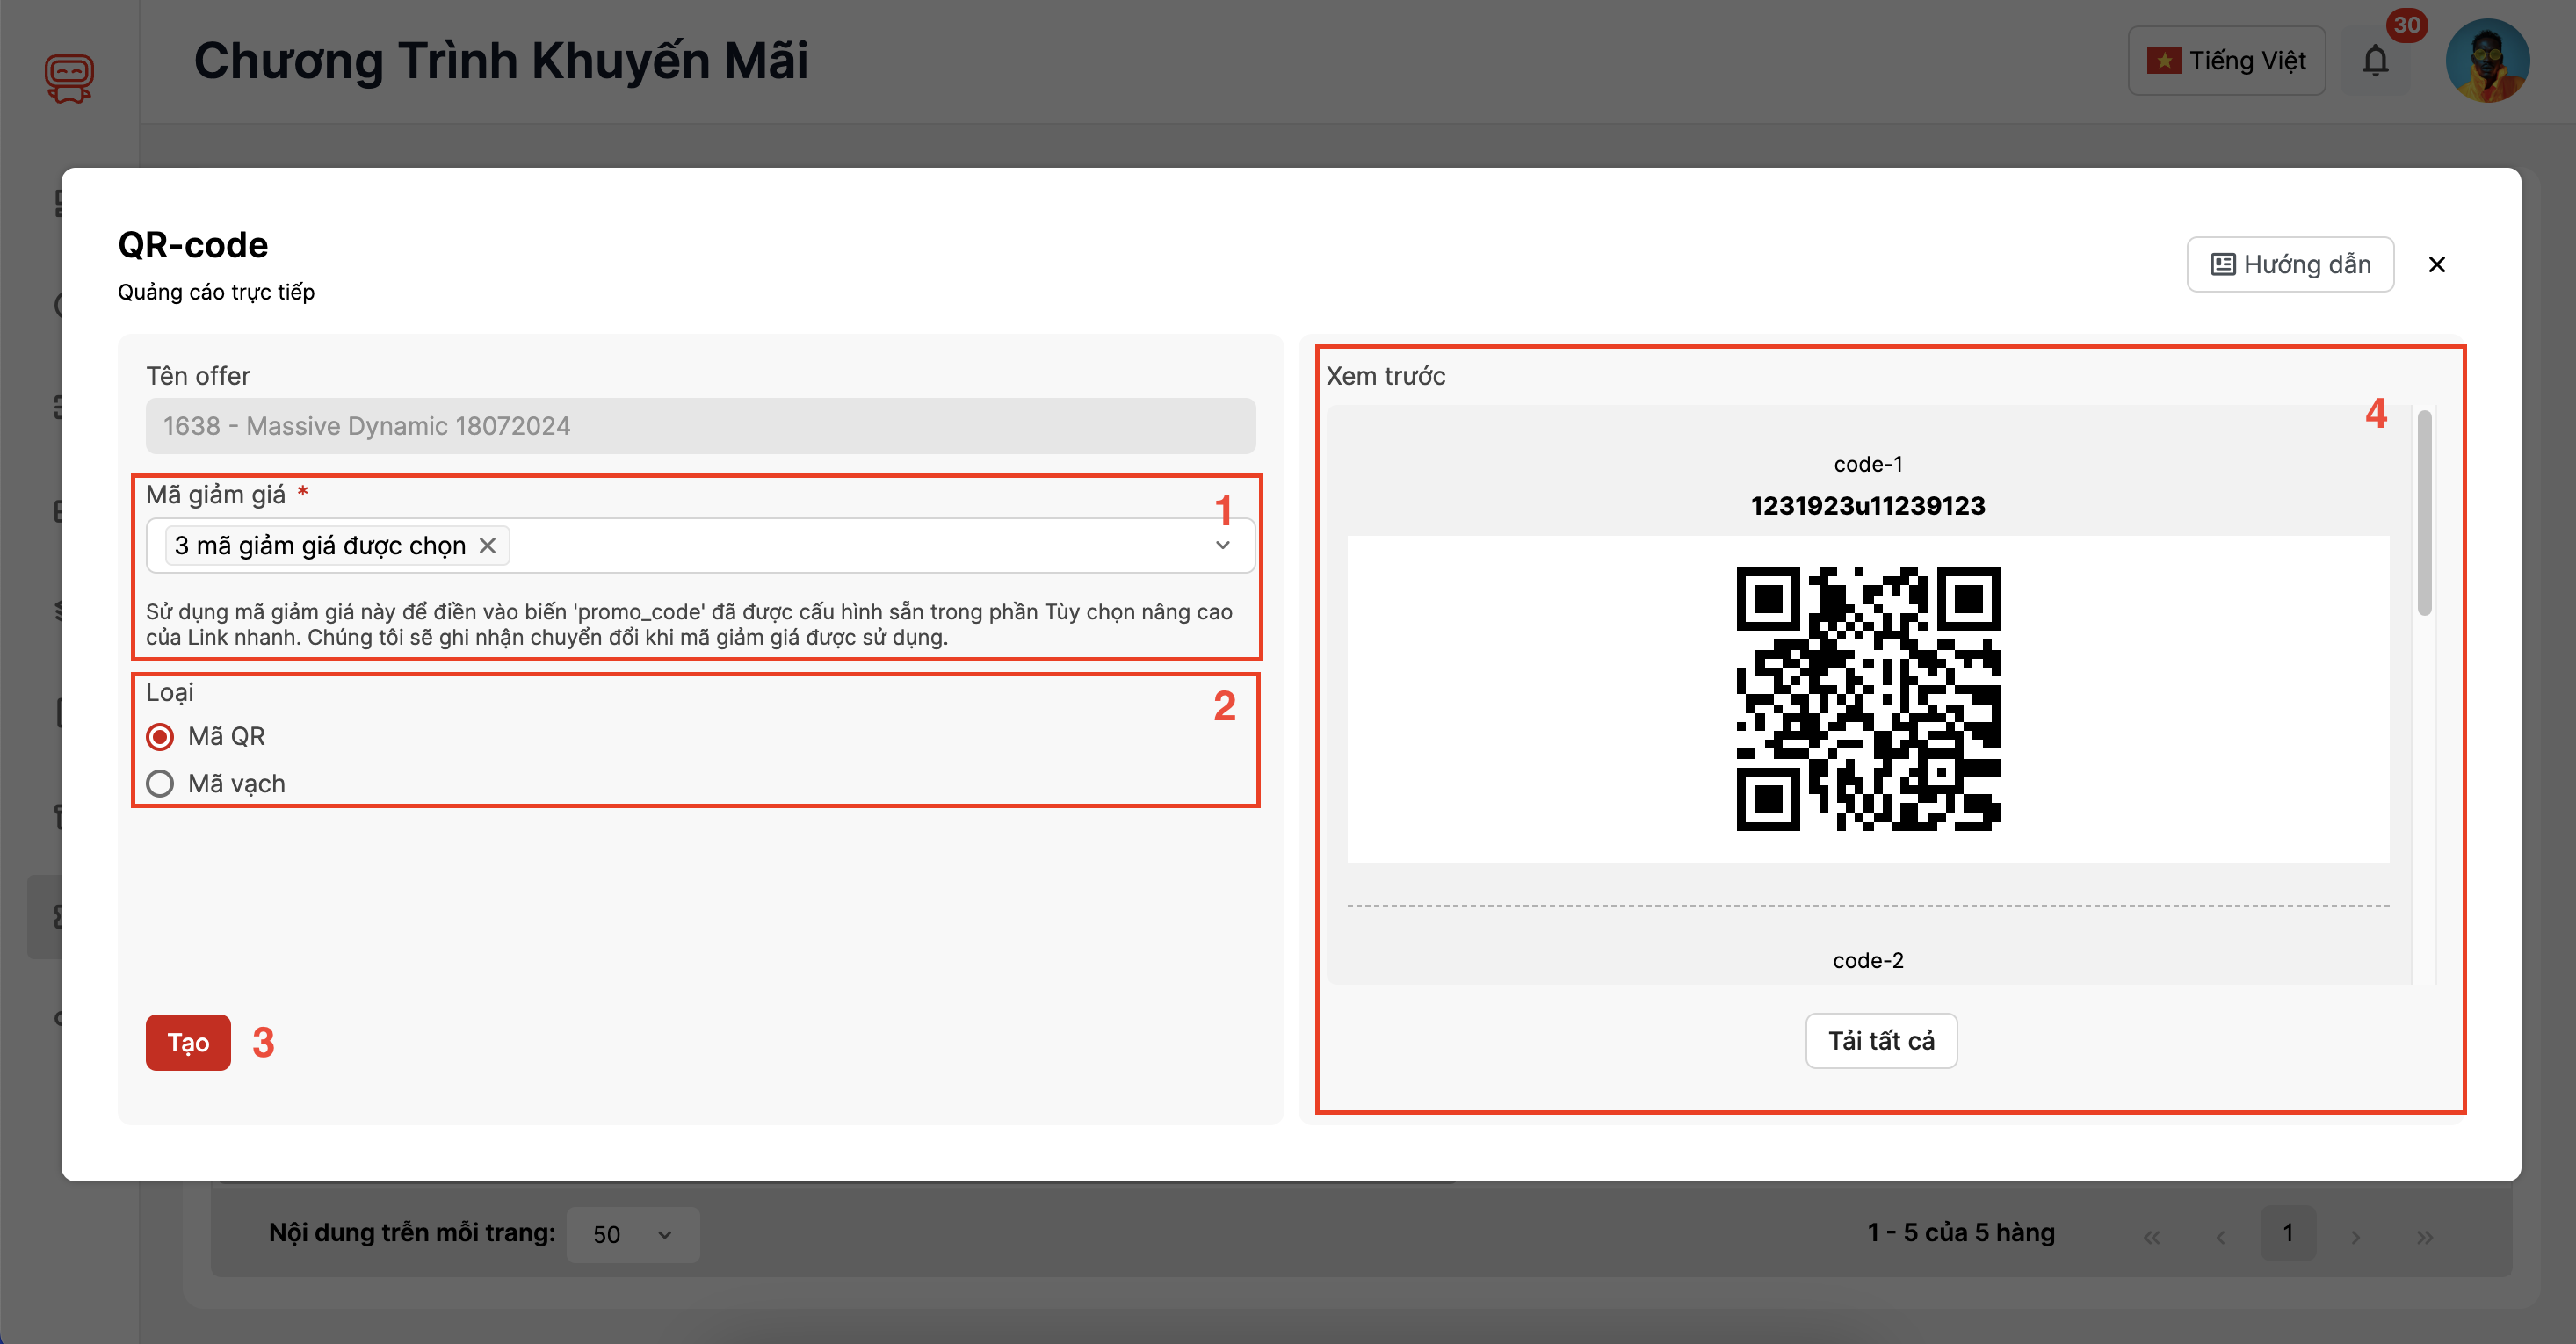Viewport: 2576px width, 1344px height.
Task: Click the code-1 QR code image
Action: (1867, 698)
